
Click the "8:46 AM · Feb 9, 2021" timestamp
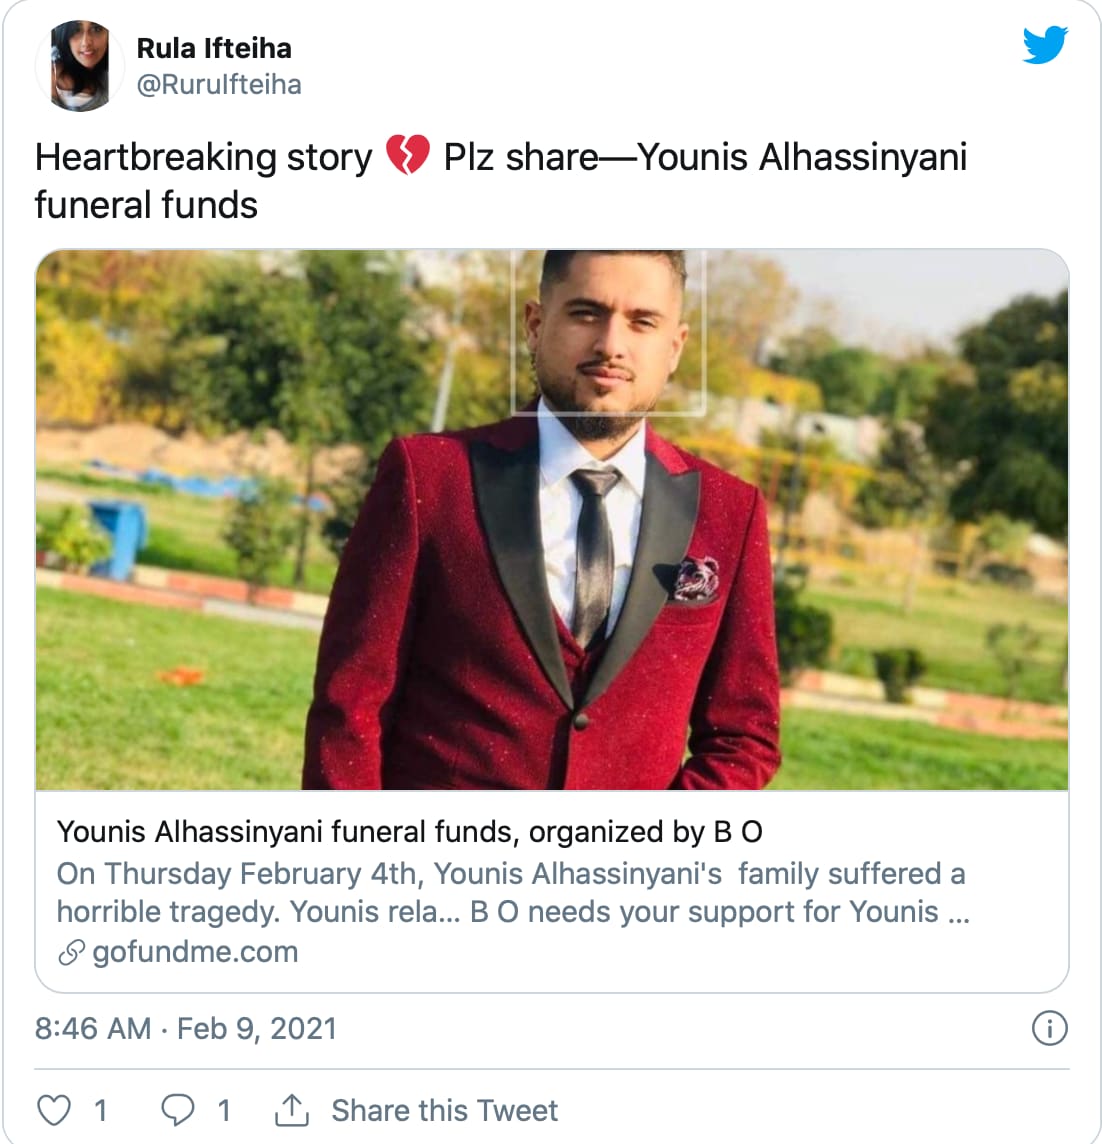pos(186,1028)
